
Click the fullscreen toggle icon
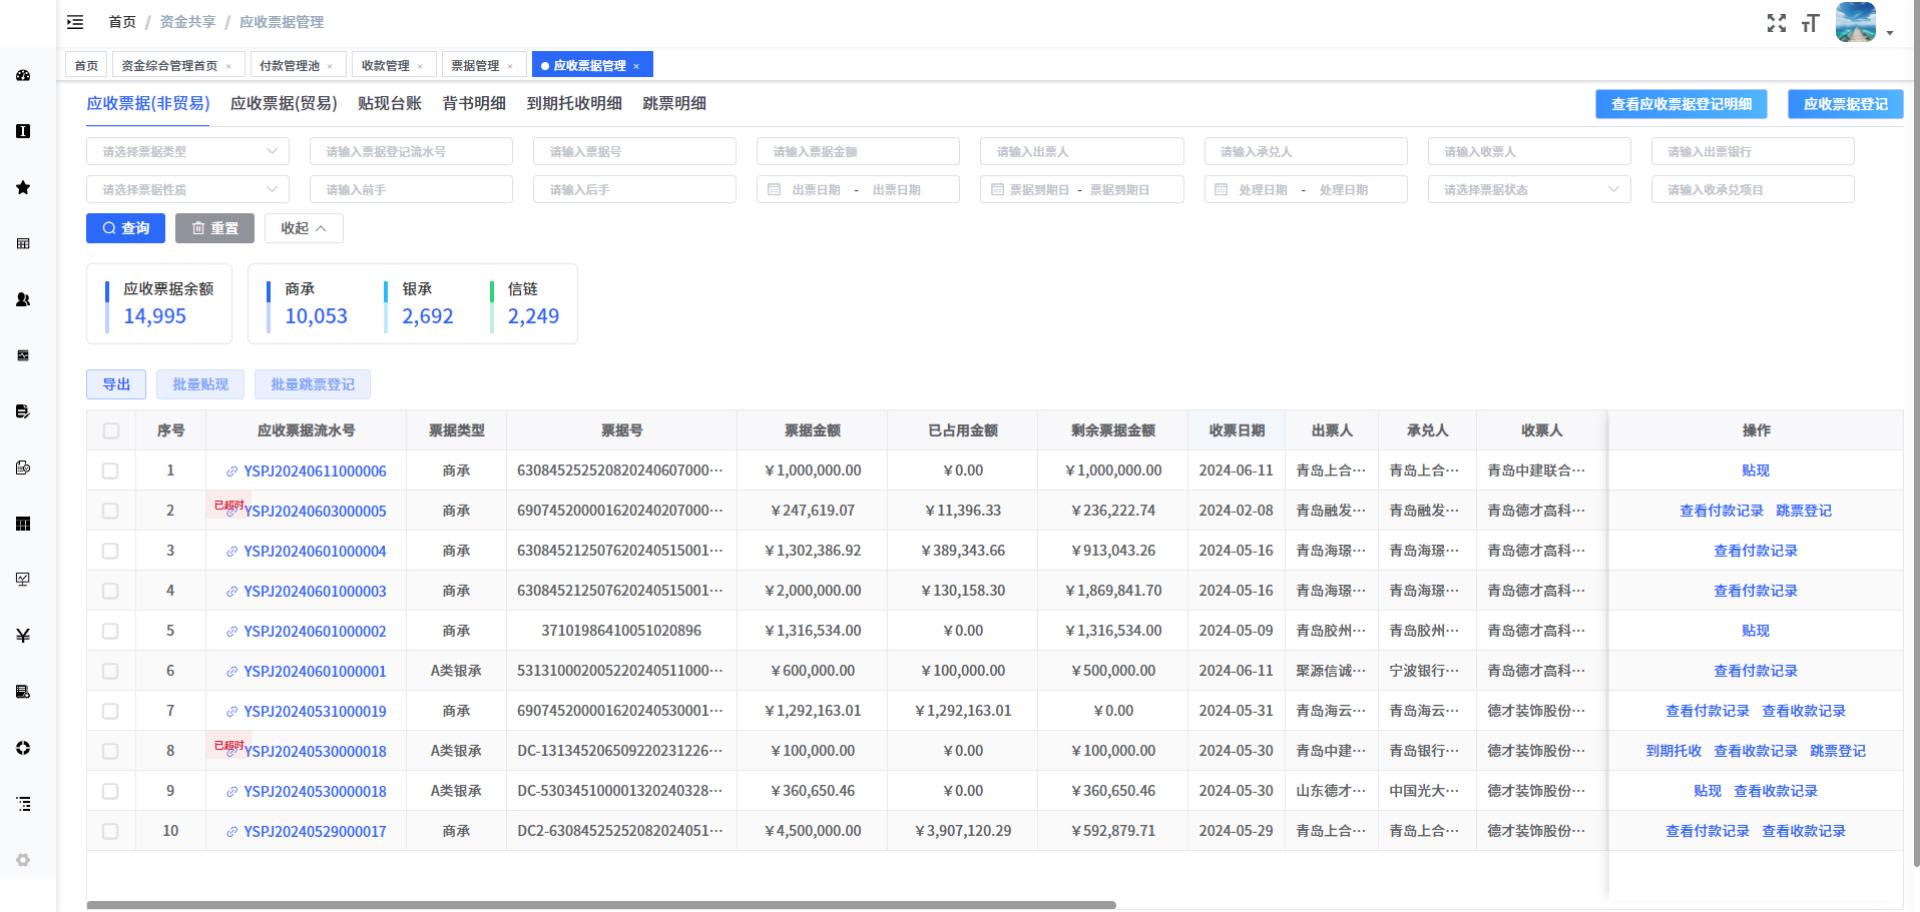[1776, 23]
